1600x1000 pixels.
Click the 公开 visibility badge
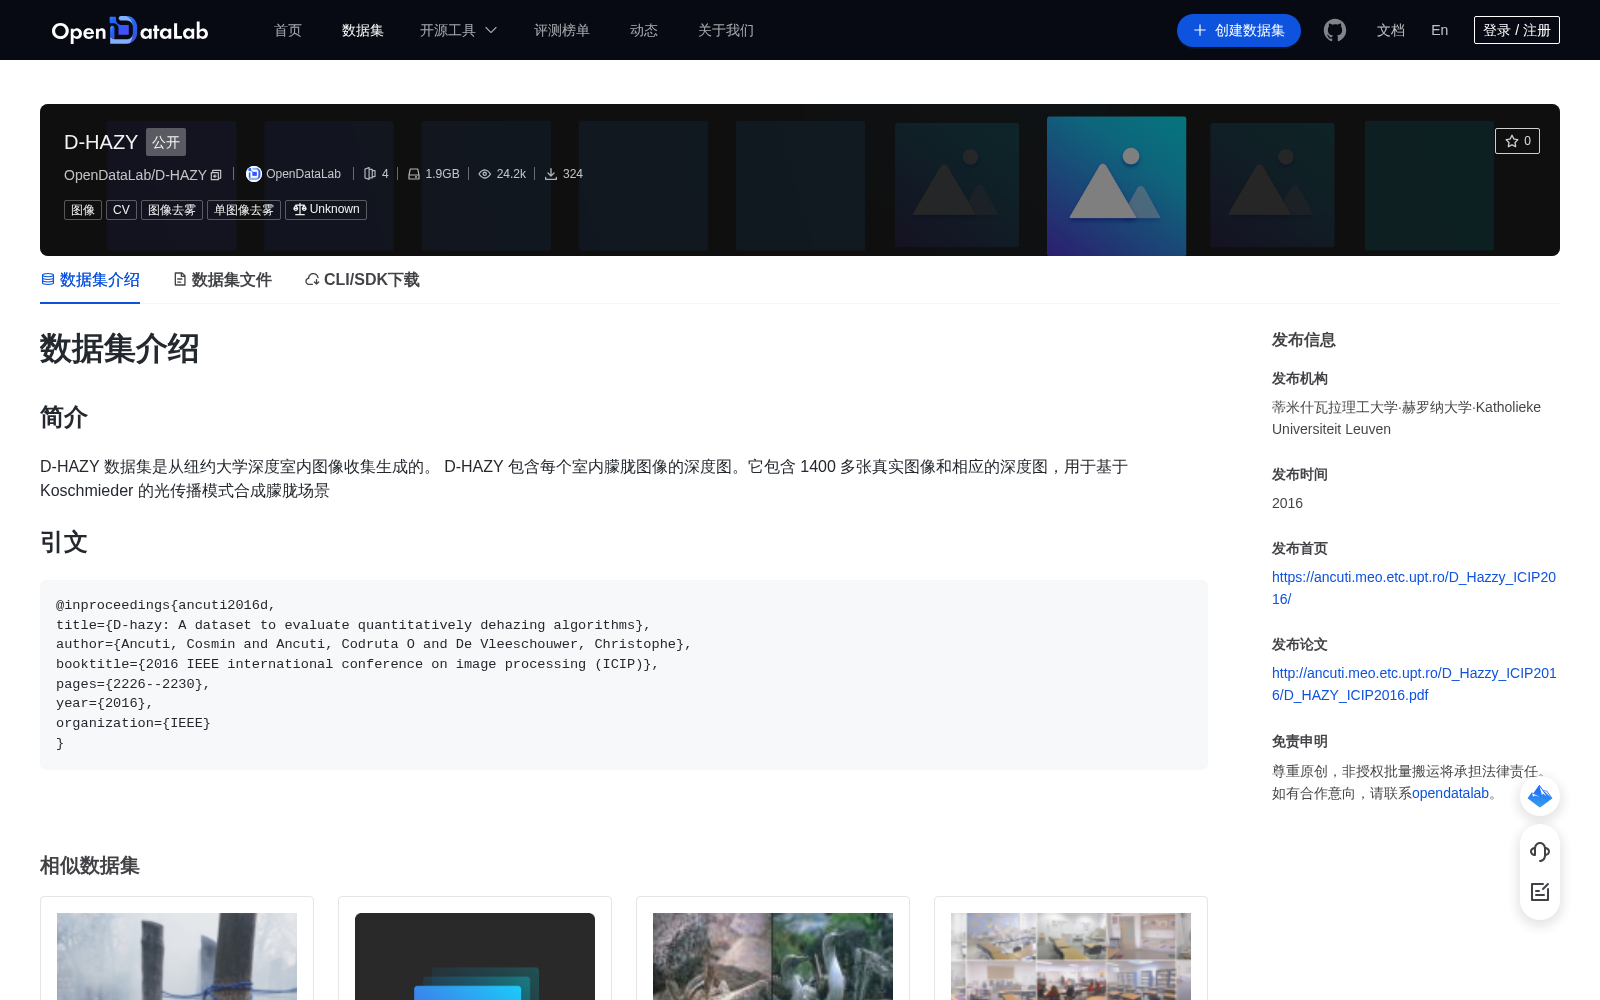coord(166,142)
